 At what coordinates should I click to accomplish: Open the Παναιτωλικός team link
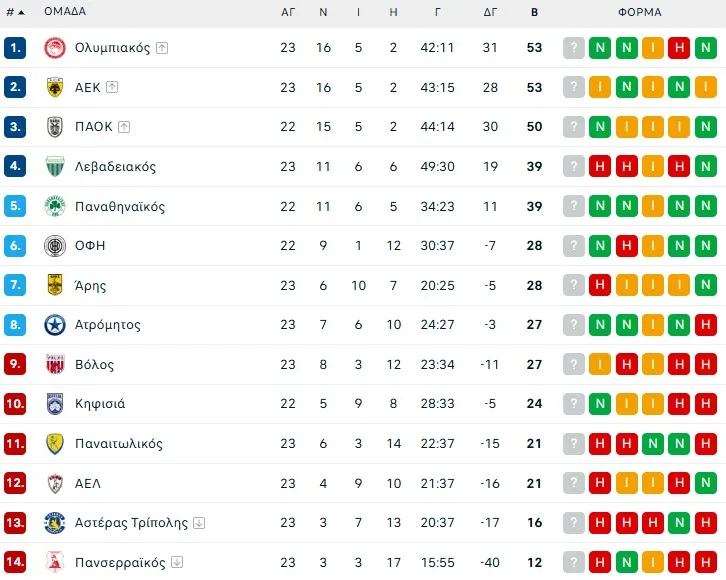coord(118,444)
